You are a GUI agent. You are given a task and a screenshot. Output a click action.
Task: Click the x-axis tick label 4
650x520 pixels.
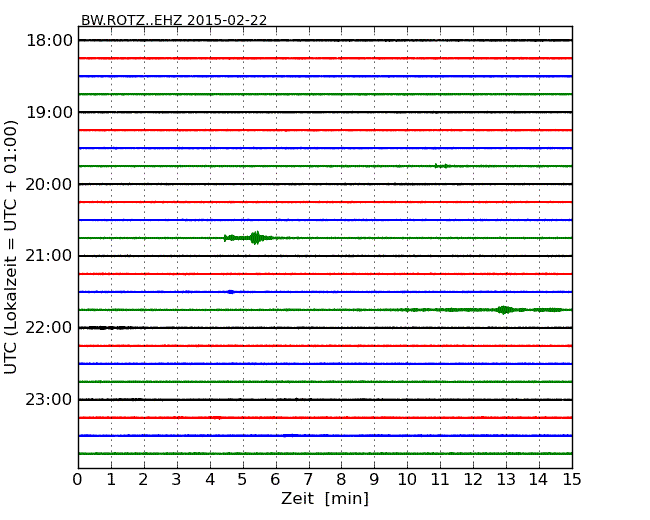tap(210, 480)
